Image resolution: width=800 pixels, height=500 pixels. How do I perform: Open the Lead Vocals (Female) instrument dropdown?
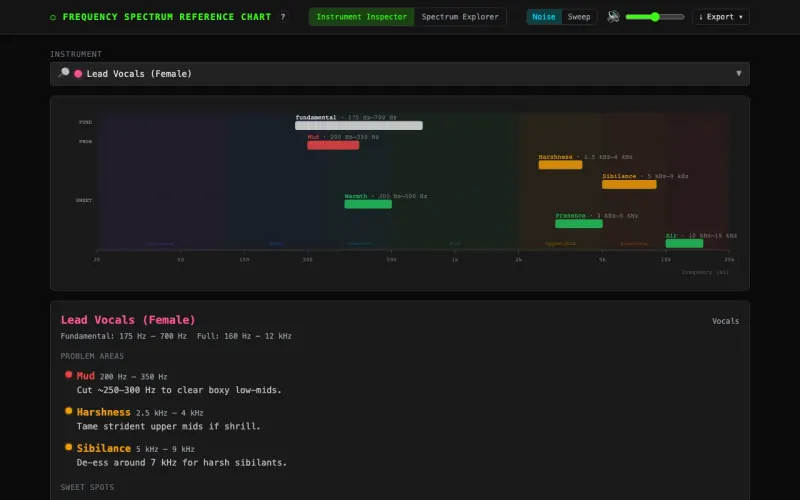(x=399, y=74)
